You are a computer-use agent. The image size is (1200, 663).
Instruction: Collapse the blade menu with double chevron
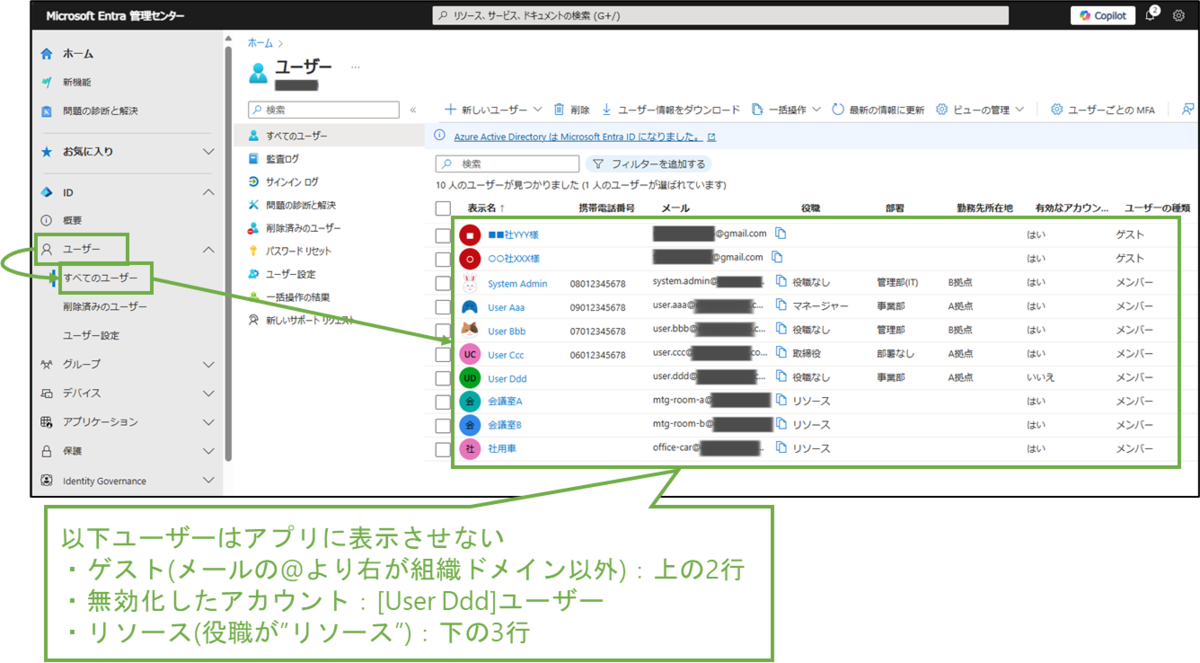414,110
